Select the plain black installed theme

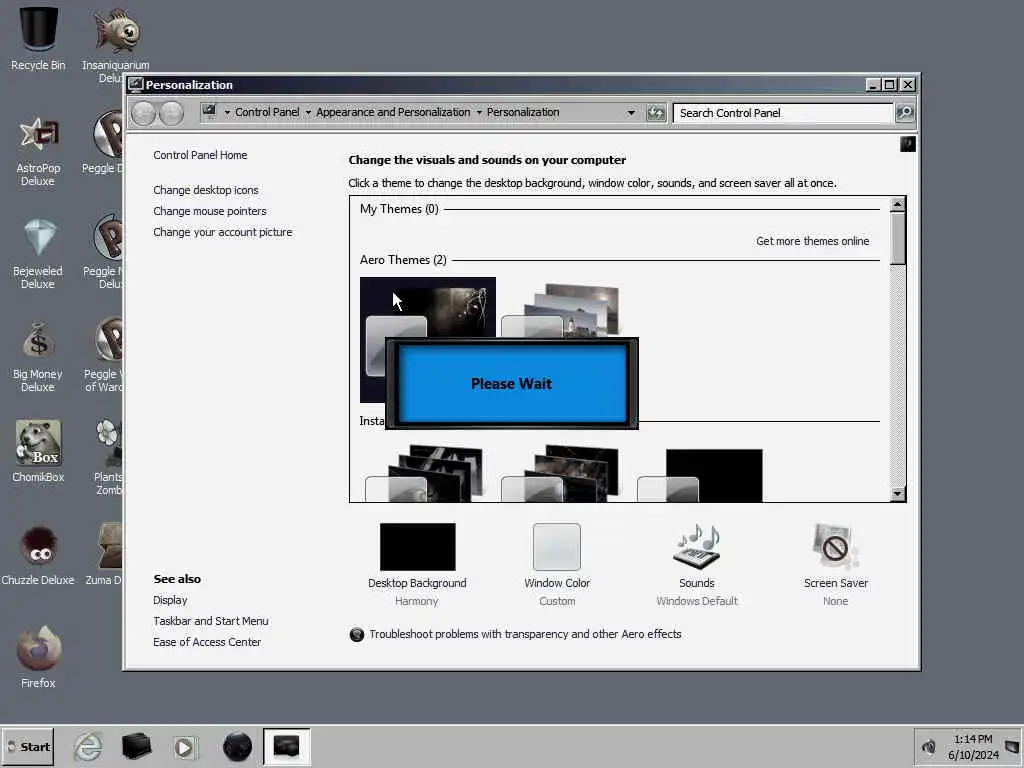(700, 475)
